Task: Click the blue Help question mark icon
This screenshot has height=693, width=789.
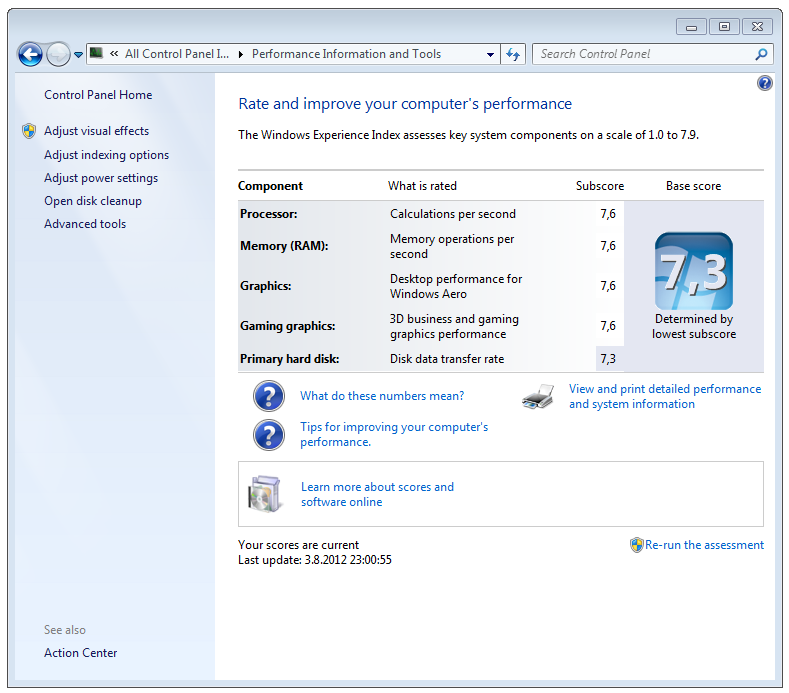Action: pyautogui.click(x=765, y=84)
